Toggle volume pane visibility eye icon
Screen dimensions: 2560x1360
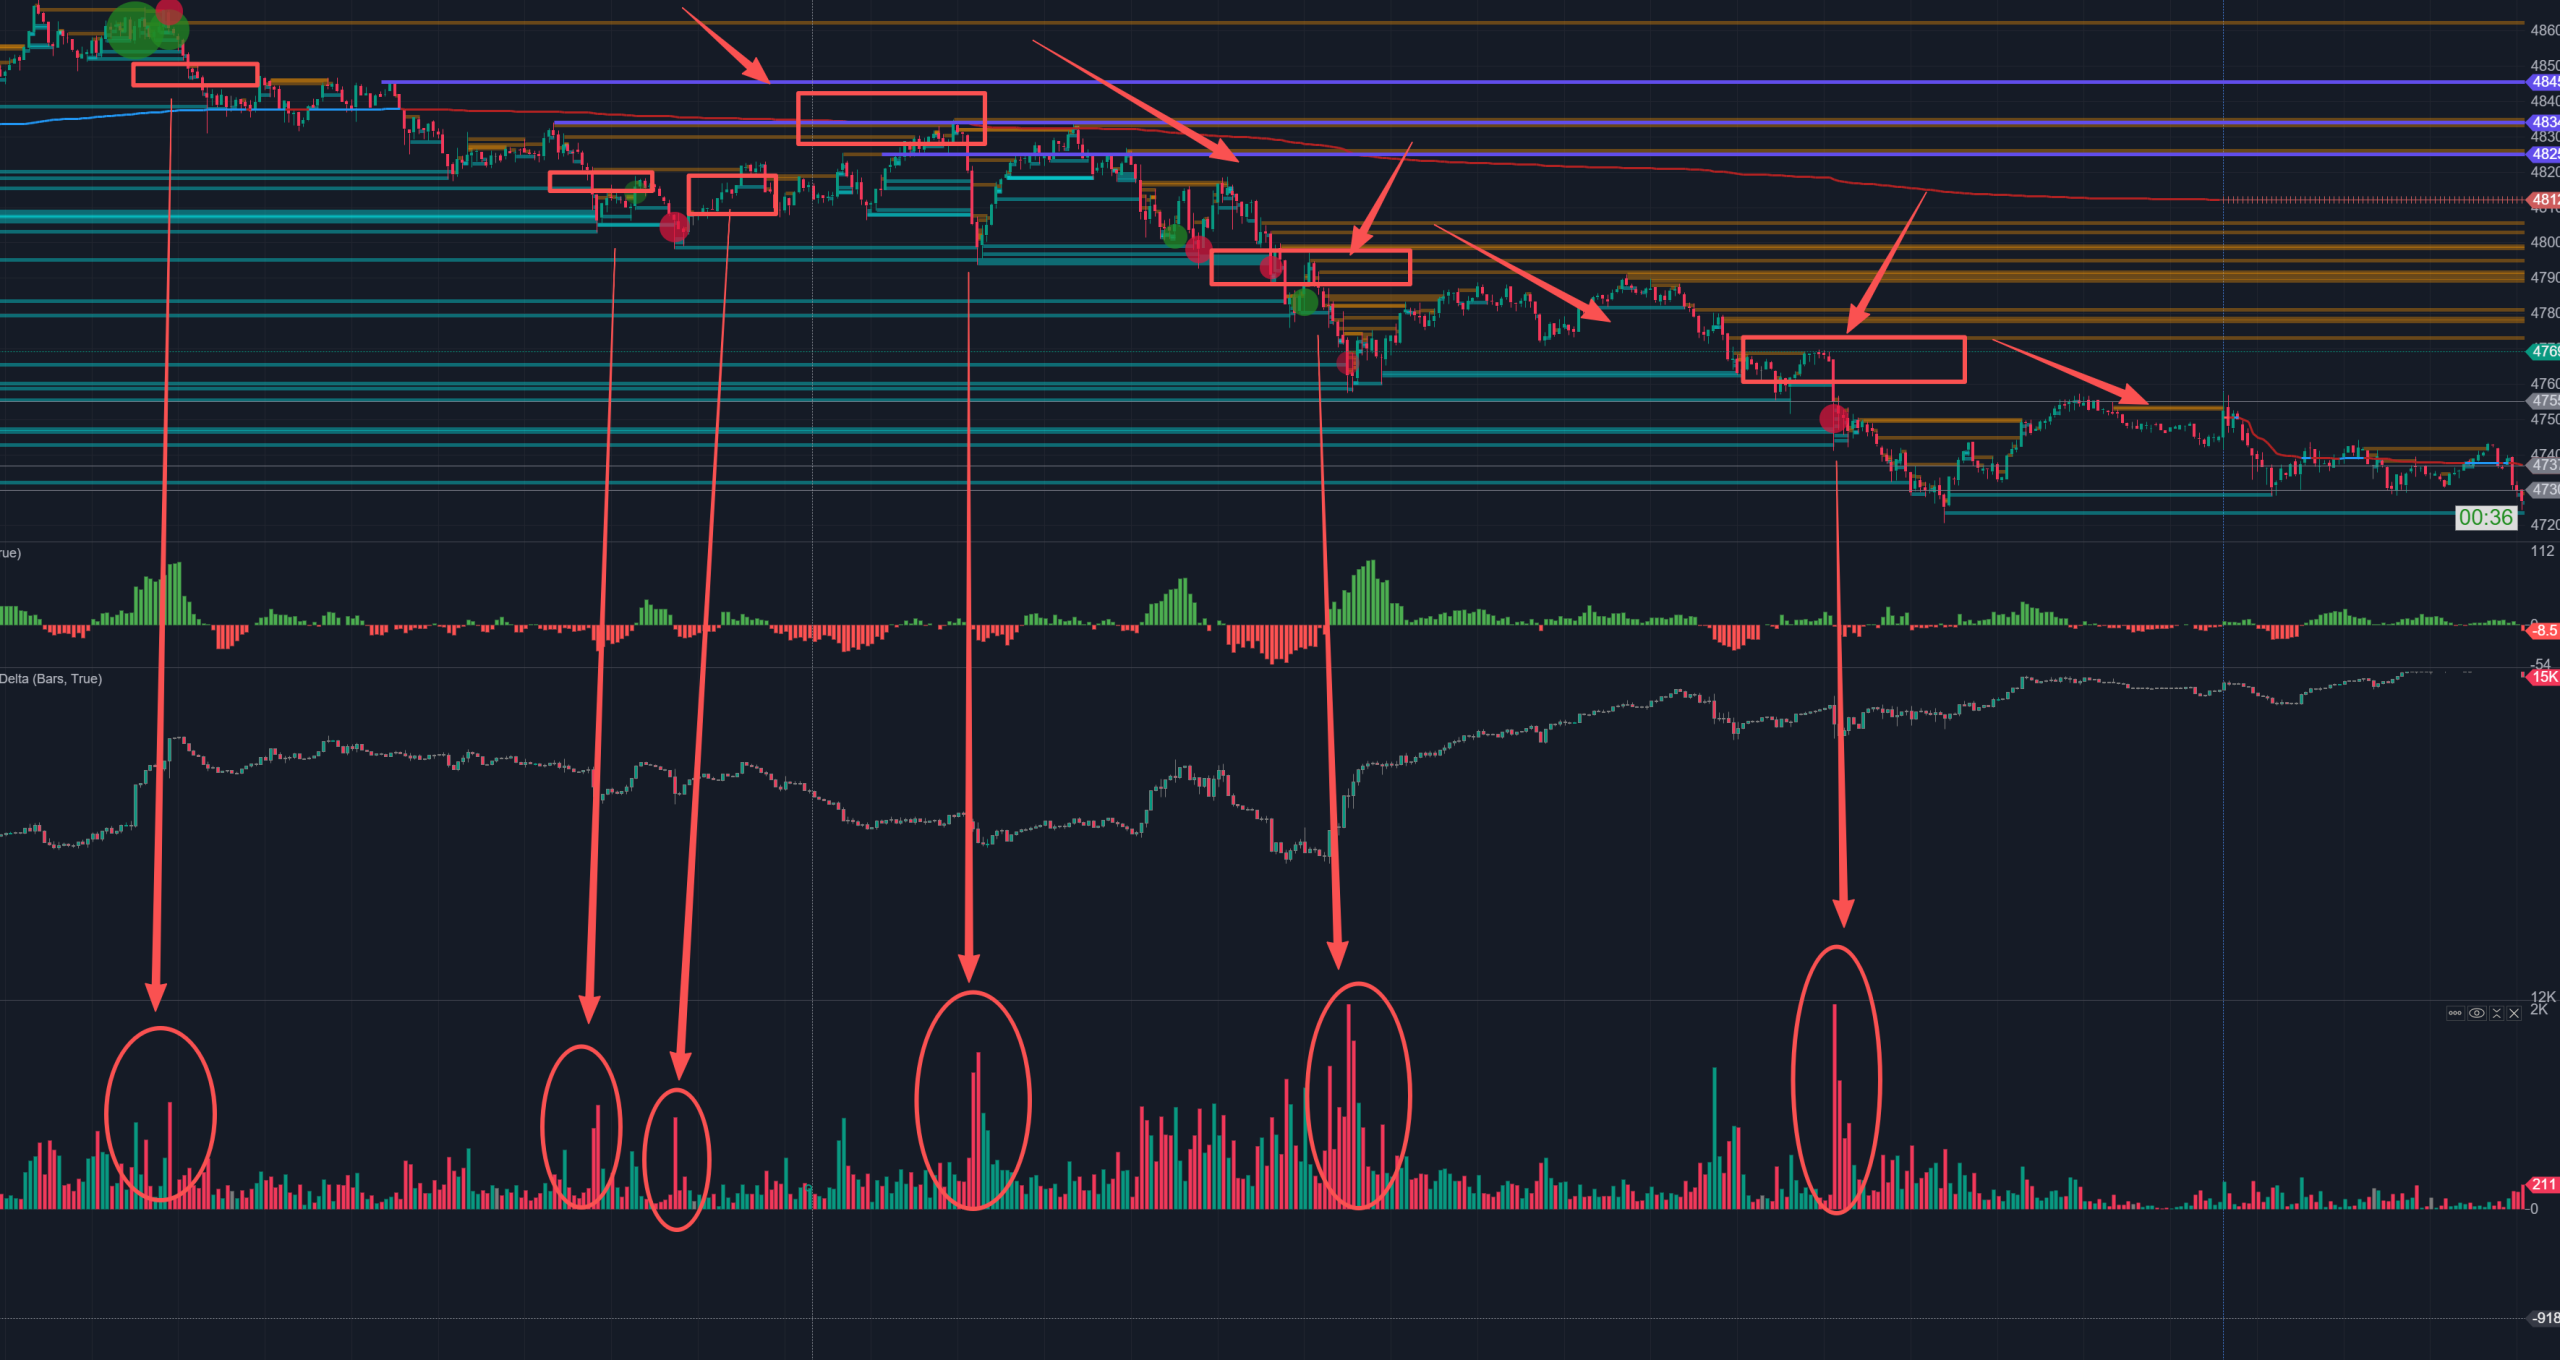[2476, 1013]
